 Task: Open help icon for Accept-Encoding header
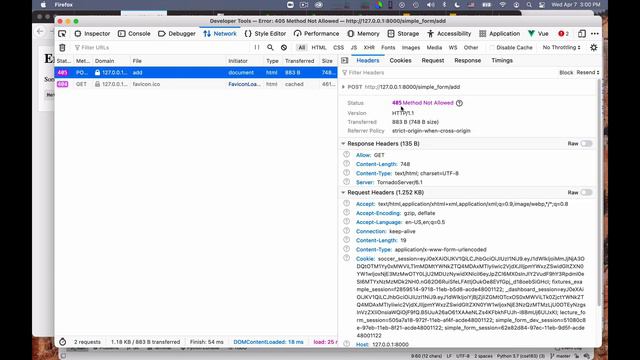coord(347,213)
